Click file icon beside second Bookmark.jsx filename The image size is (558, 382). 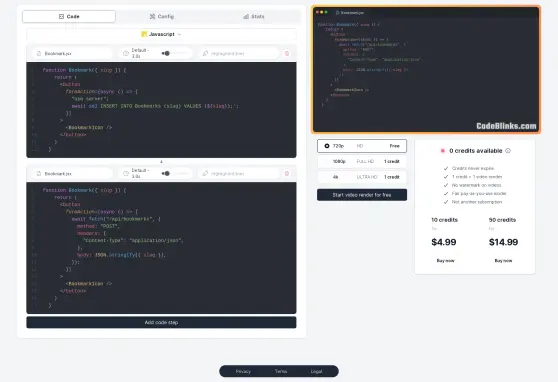coord(39,174)
